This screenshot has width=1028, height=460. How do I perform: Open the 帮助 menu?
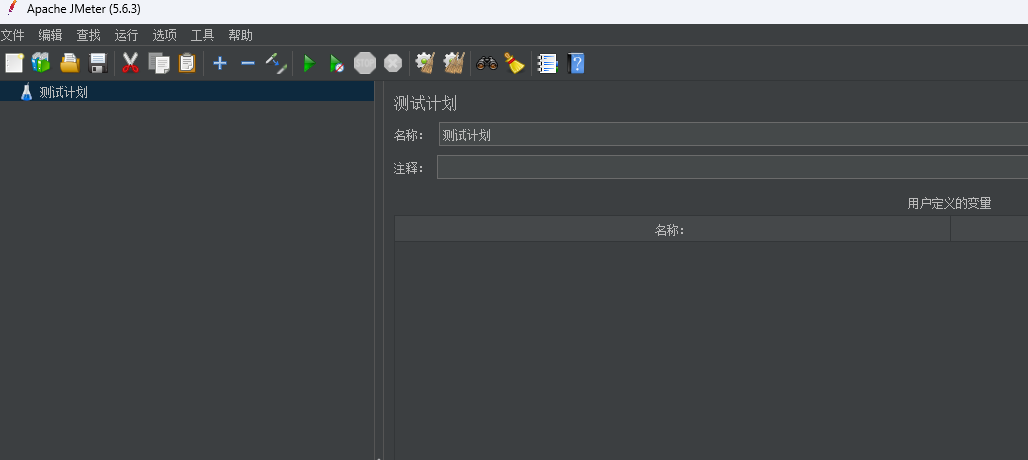coord(241,35)
